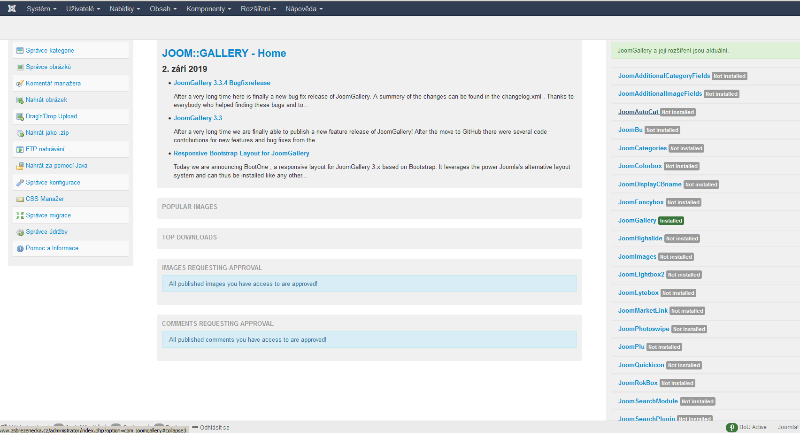800x433 pixels.
Task: Open the JoomLightbox2 extension link
Action: [641, 274]
